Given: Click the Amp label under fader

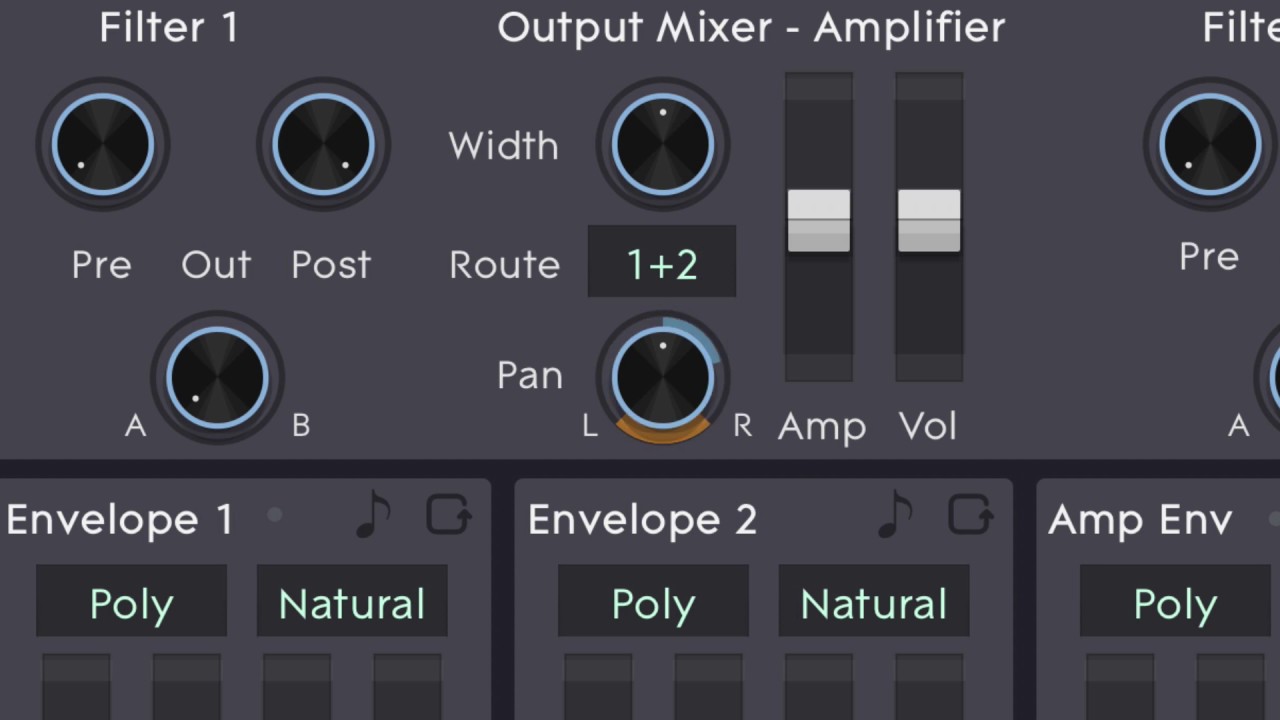Looking at the screenshot, I should pyautogui.click(x=822, y=427).
